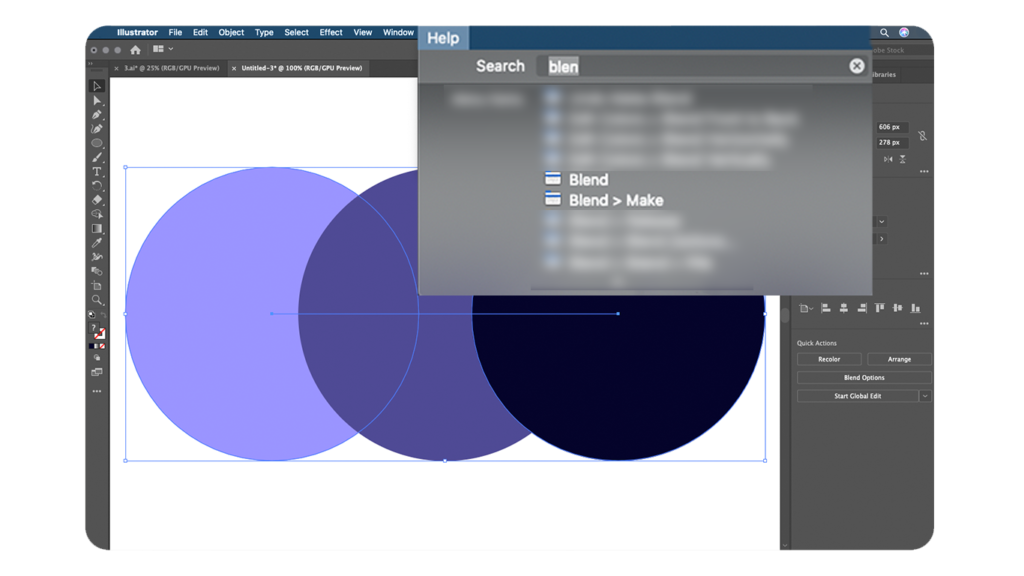Open the Edit menu
Viewport: 1024px width, 576px height.
point(200,33)
